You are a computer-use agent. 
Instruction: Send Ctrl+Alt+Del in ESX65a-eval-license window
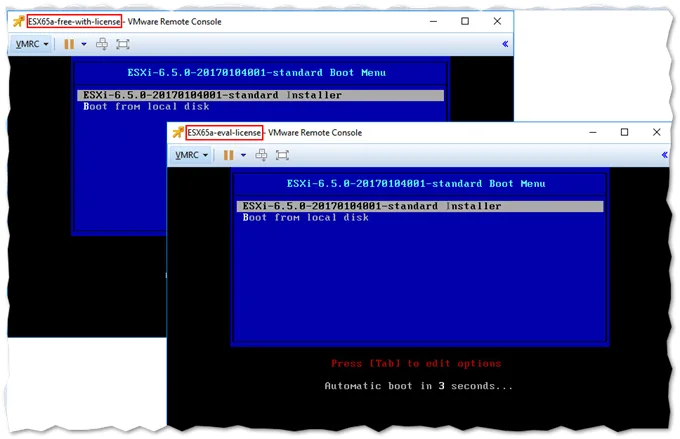tap(261, 155)
